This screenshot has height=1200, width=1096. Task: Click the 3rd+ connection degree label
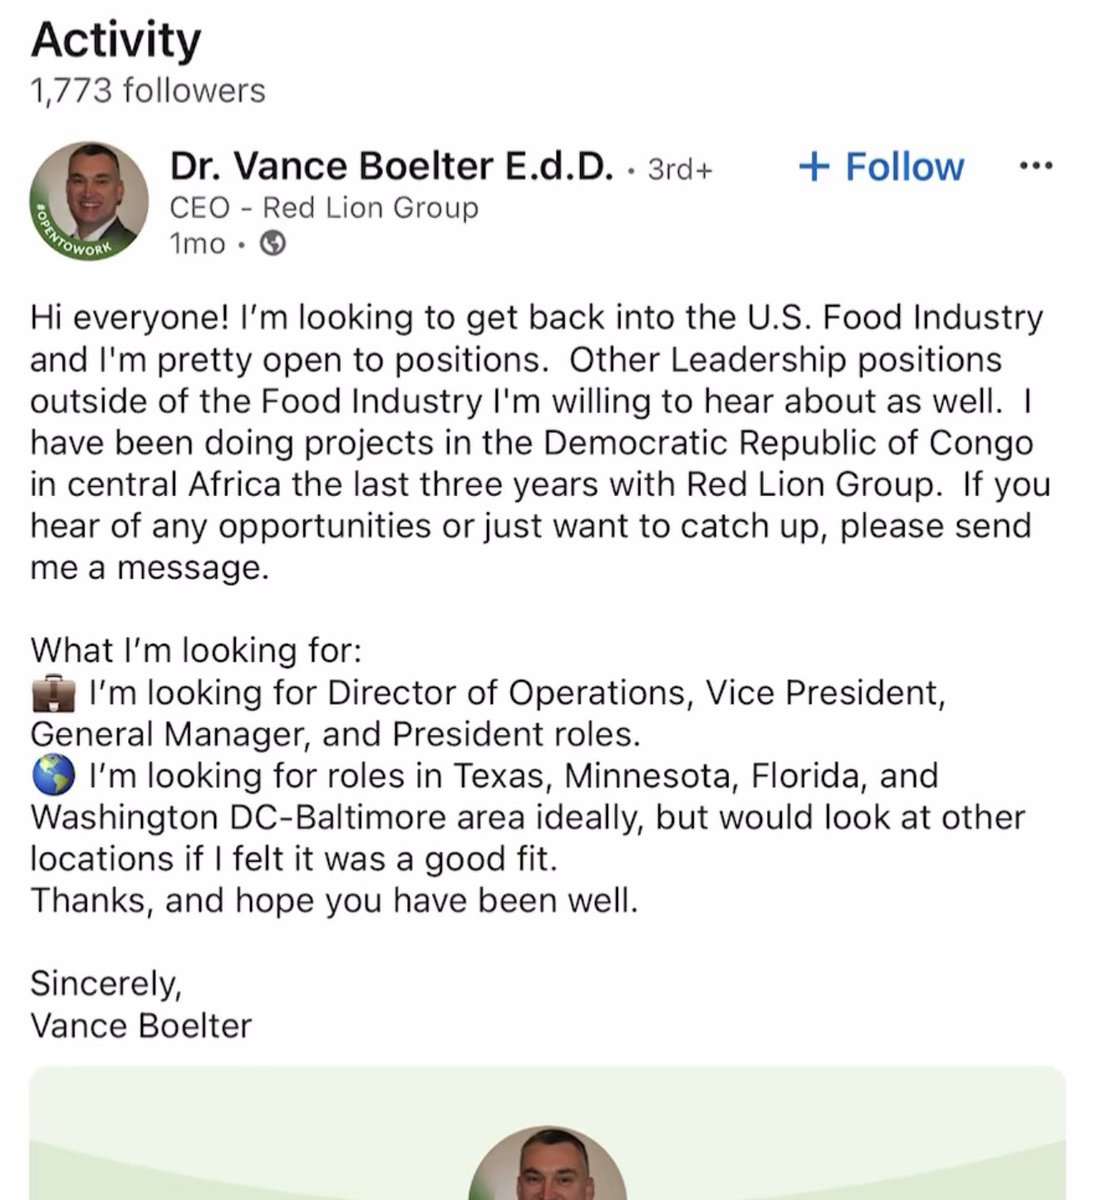pyautogui.click(x=680, y=169)
